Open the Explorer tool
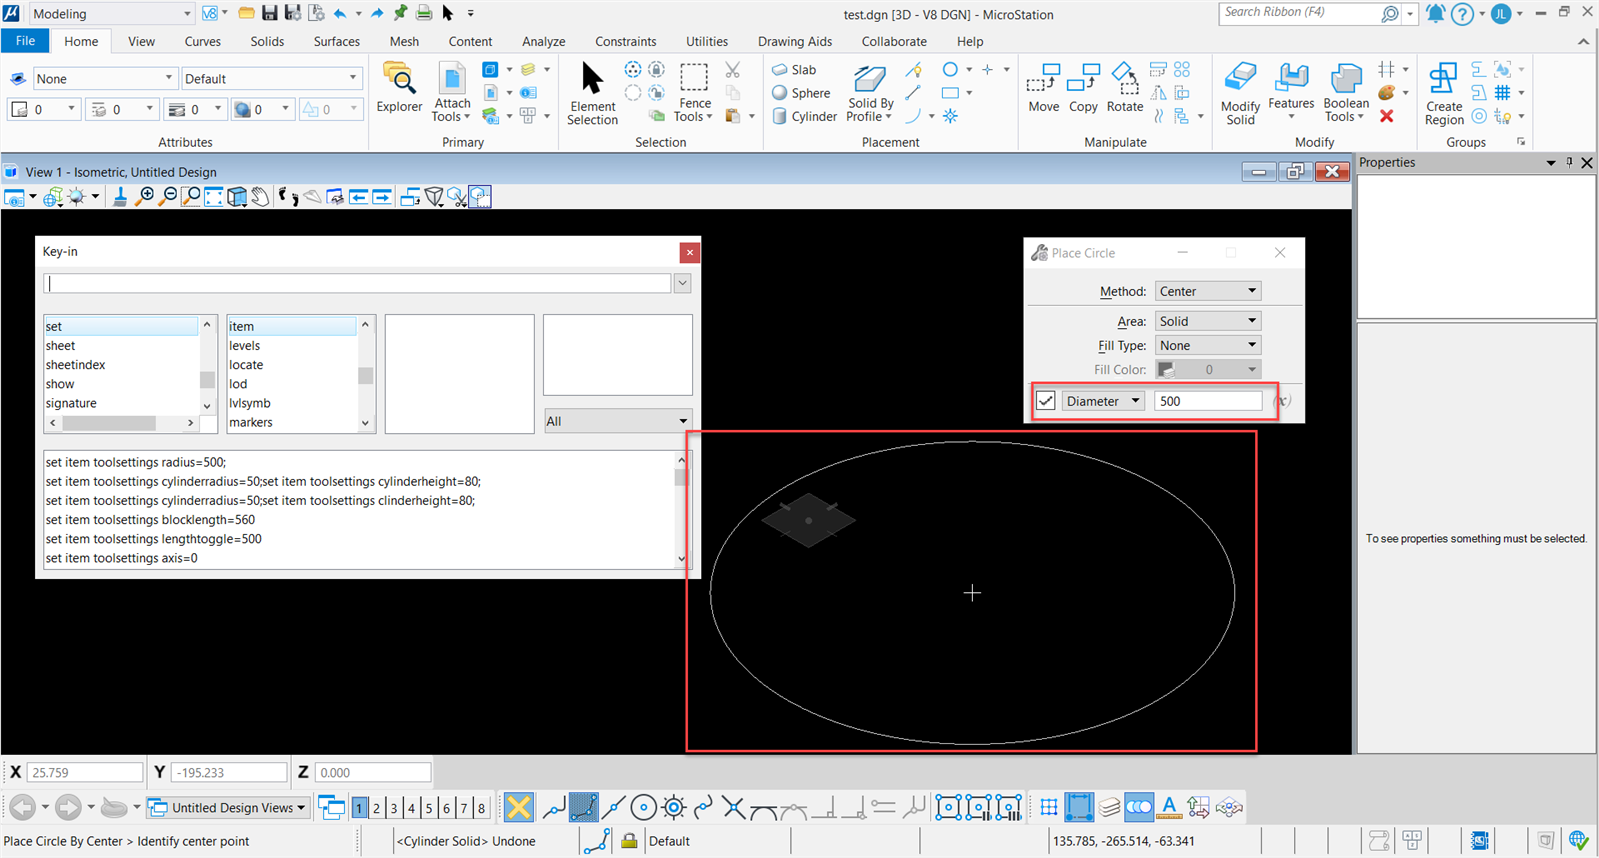 (x=399, y=88)
